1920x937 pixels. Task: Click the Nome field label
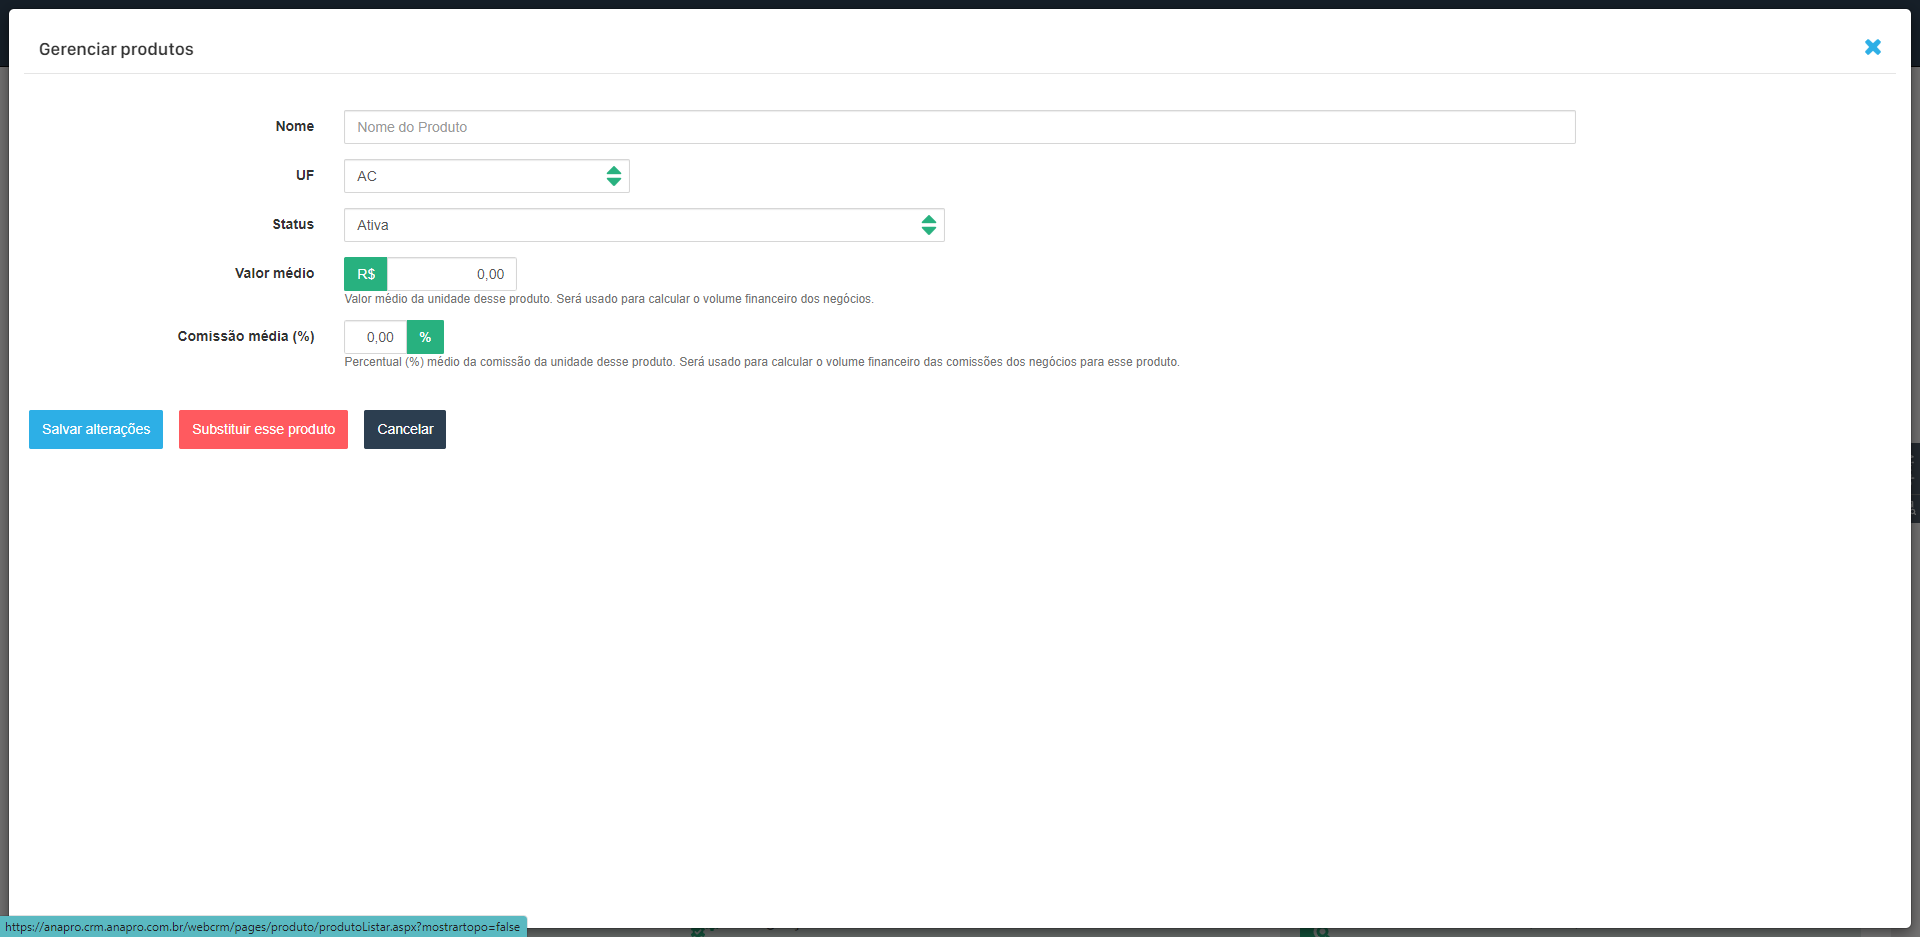point(294,126)
